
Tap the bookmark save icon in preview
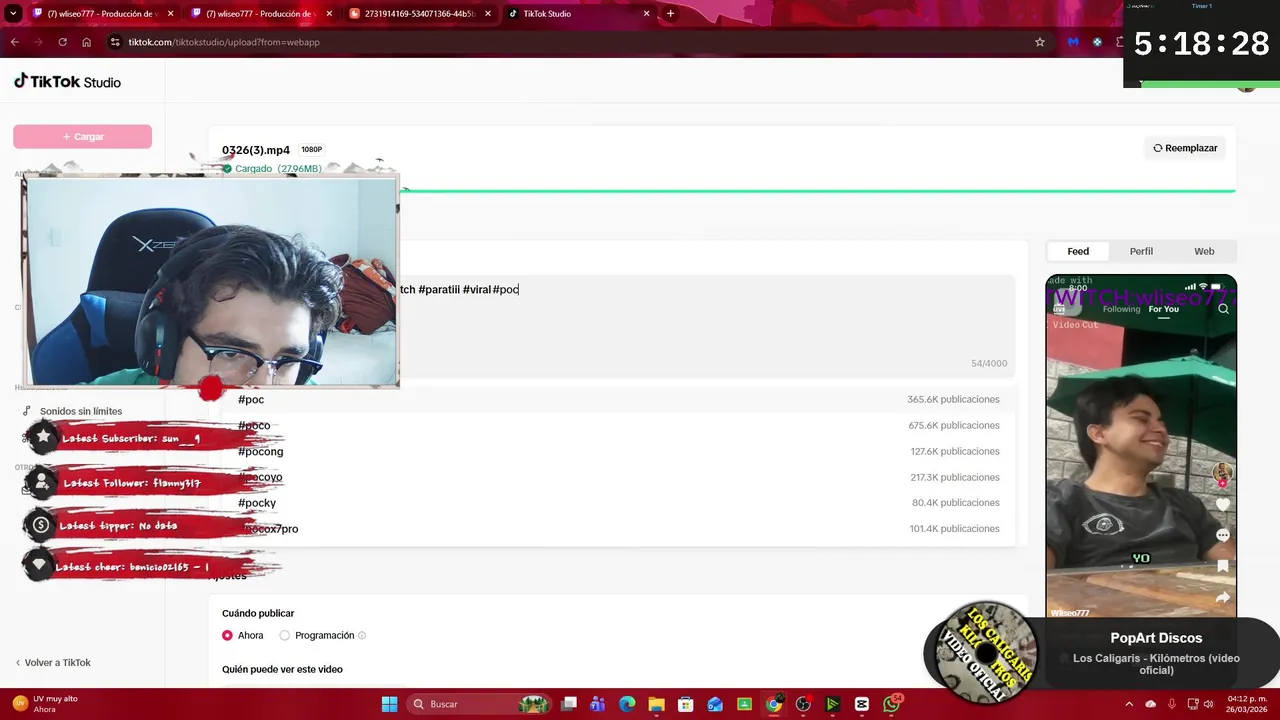pos(1222,566)
